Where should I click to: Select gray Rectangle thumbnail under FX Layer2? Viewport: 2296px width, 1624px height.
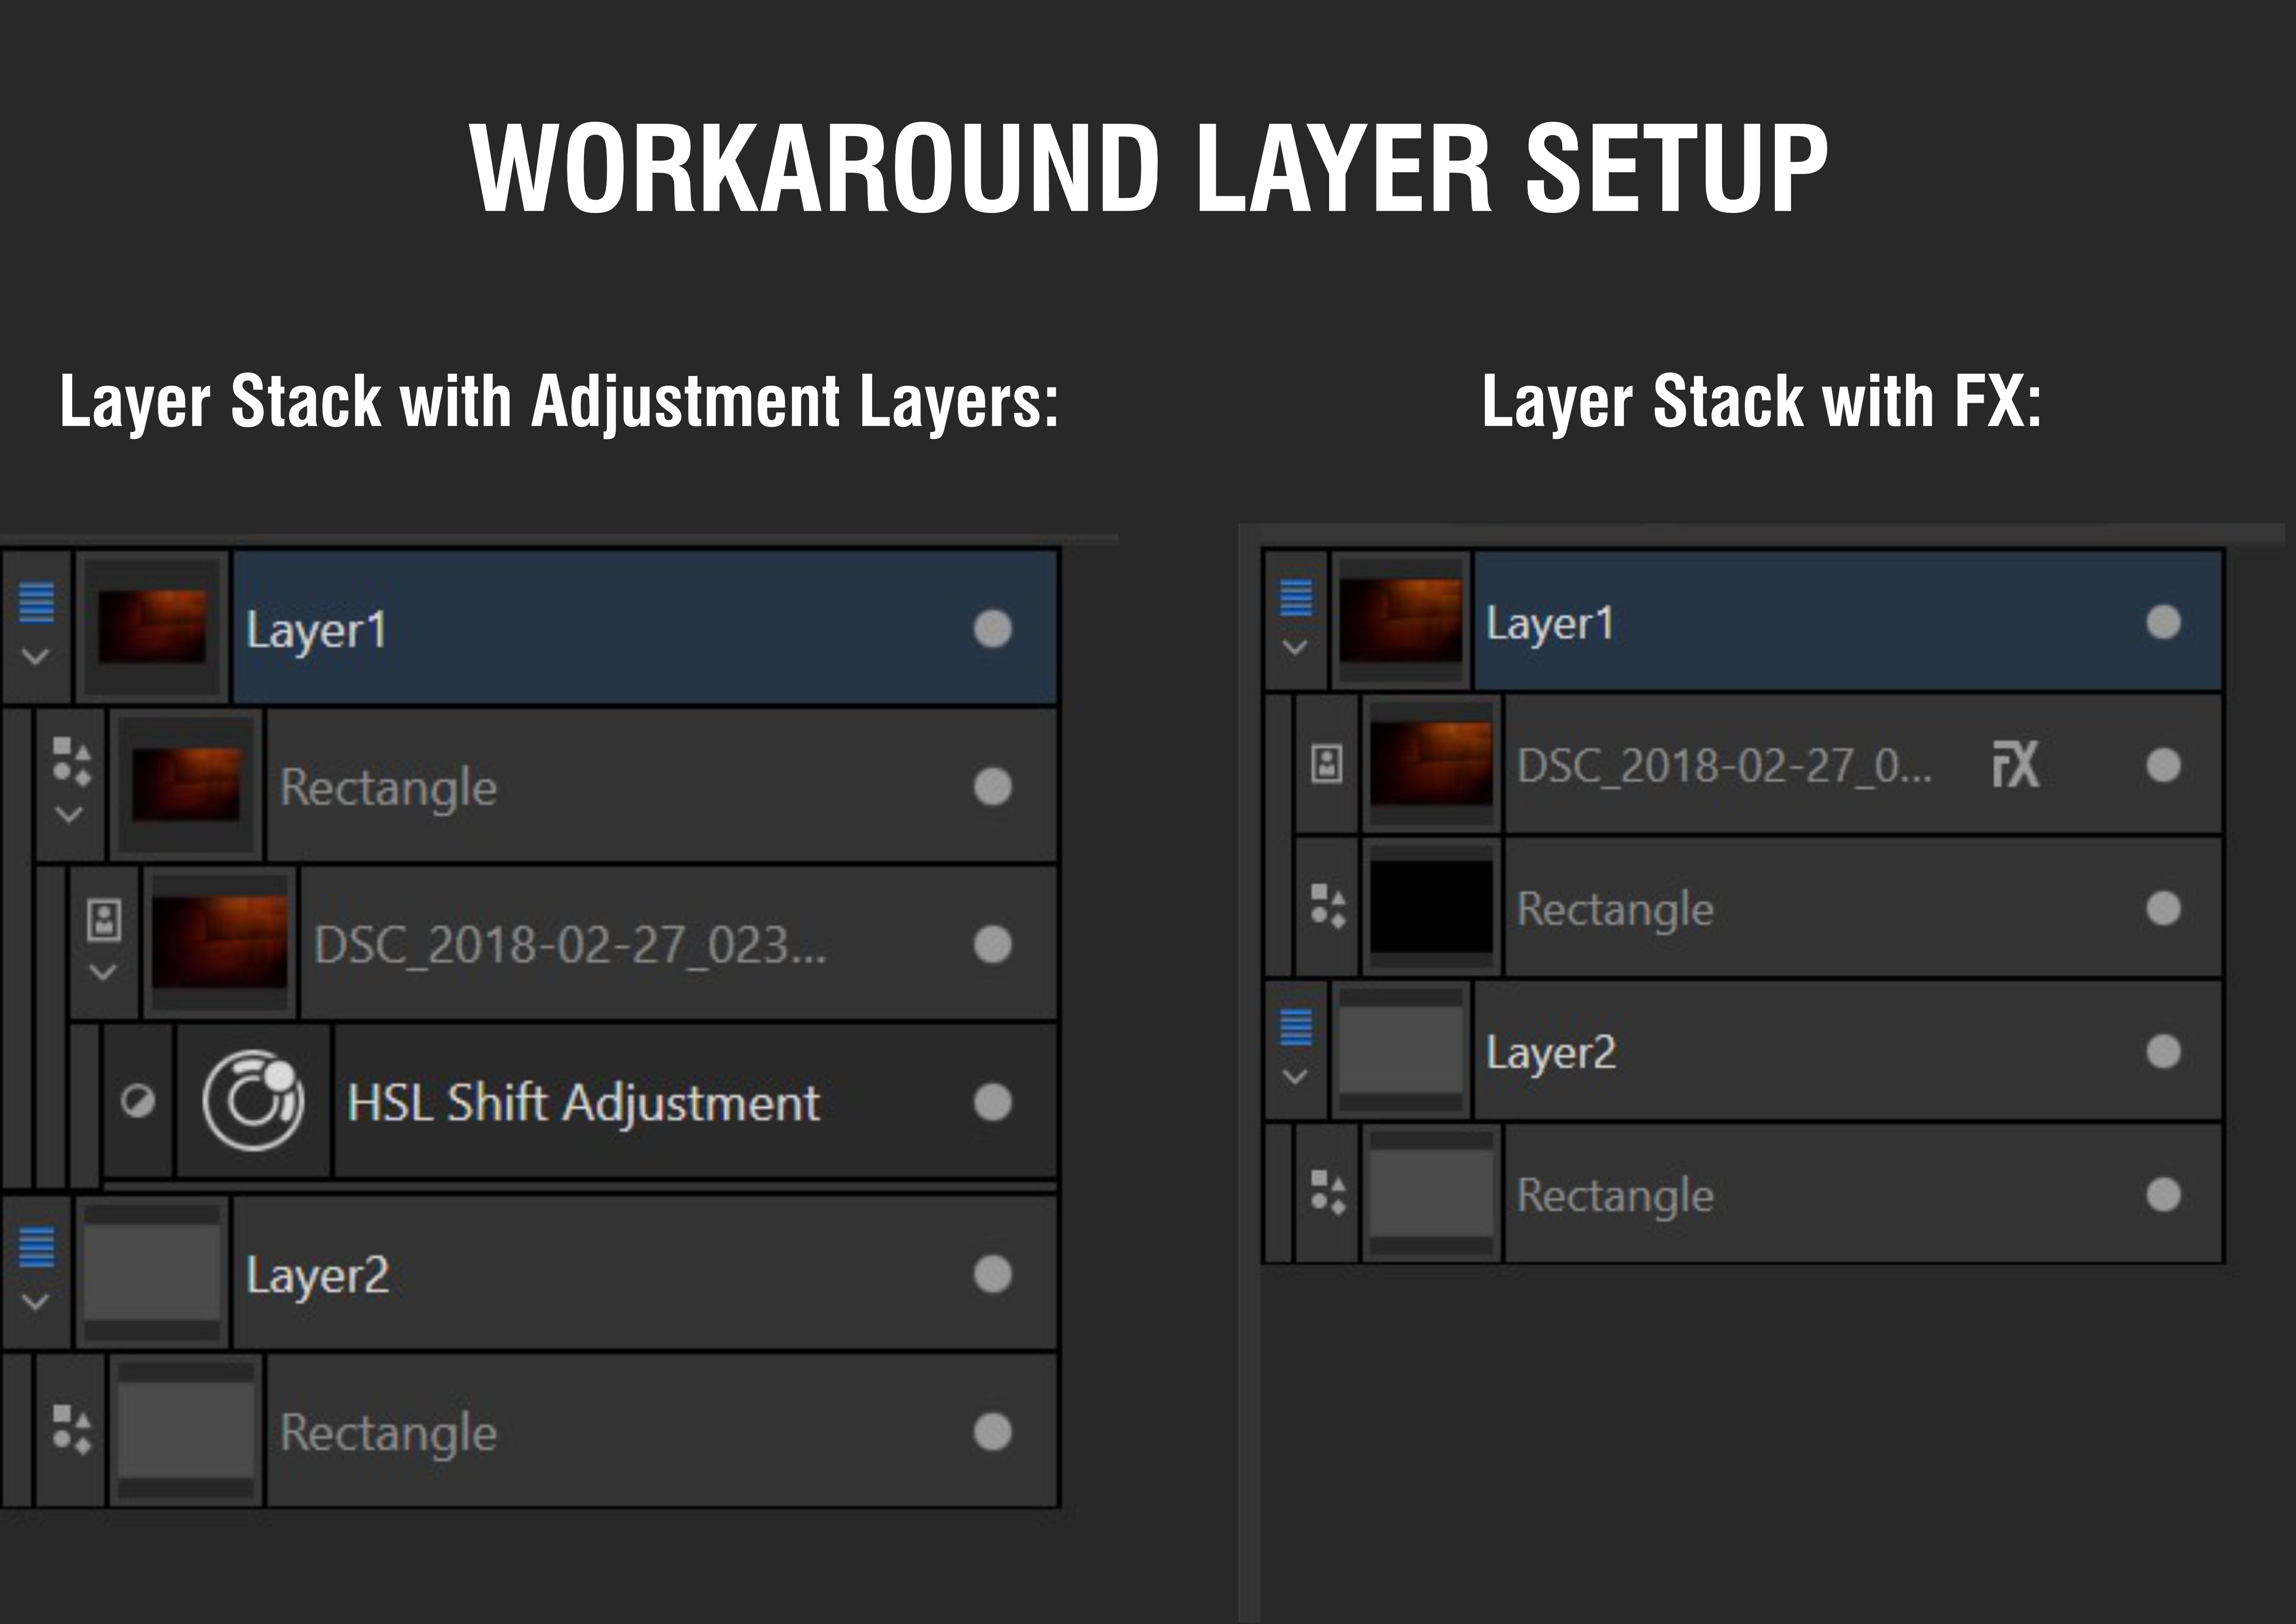1431,1193
